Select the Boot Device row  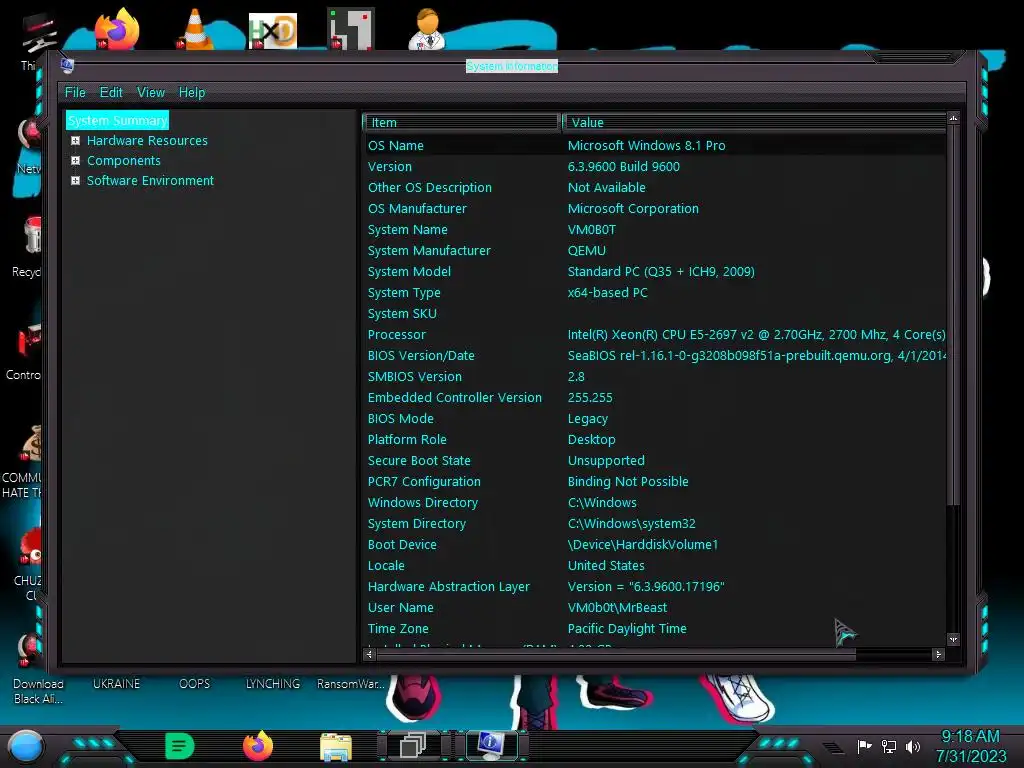pyautogui.click(x=654, y=545)
